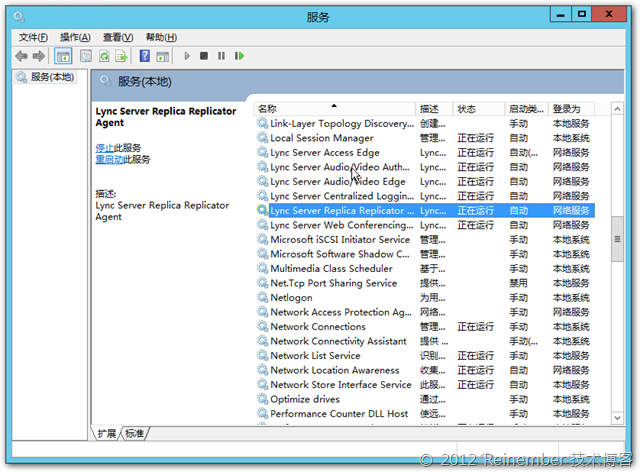The image size is (640, 472).
Task: Select Microsoft Software Shadow Copy service
Action: pyautogui.click(x=425, y=254)
